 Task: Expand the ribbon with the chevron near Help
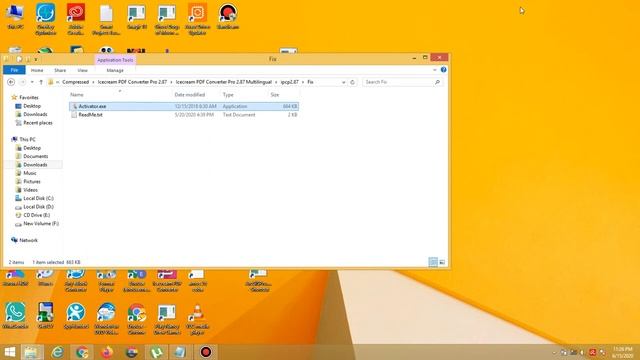point(435,70)
